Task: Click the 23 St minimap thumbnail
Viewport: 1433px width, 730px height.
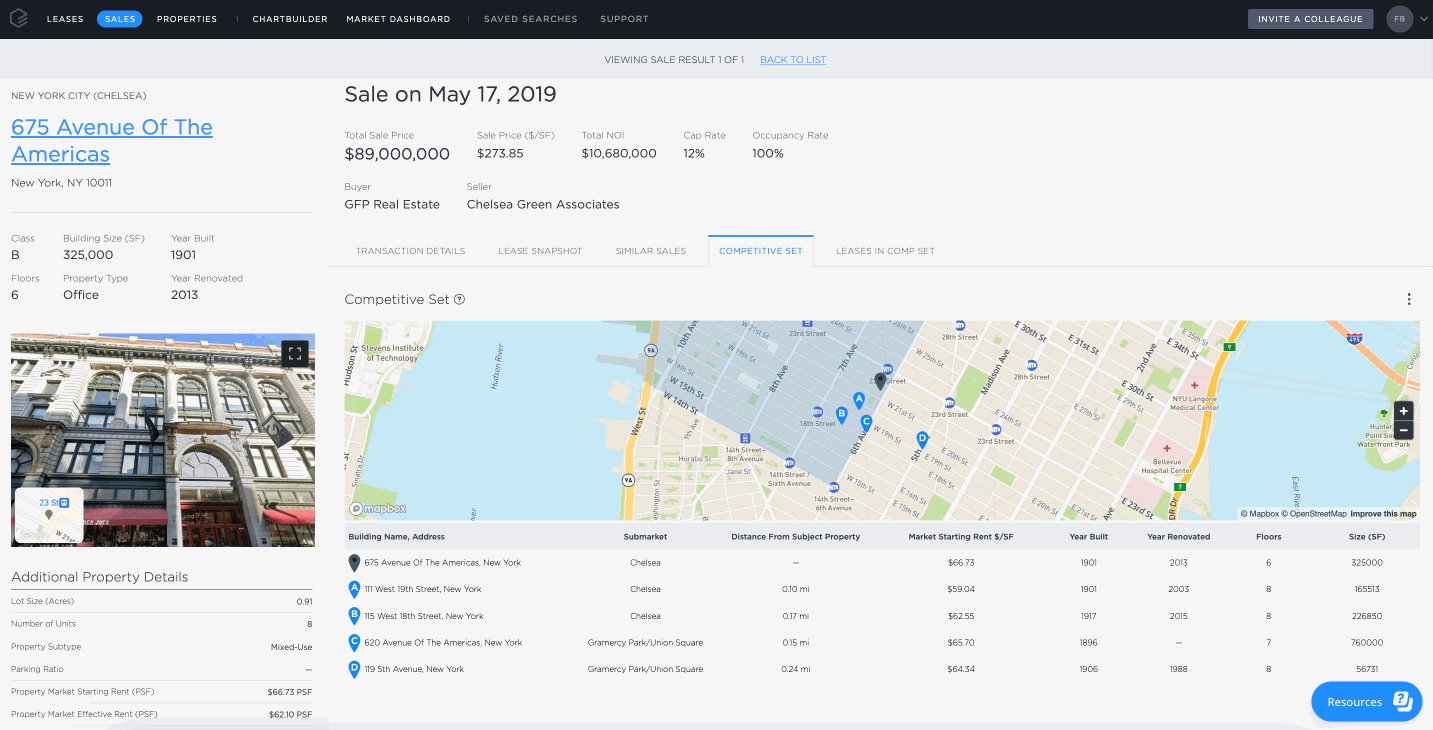Action: (49, 515)
